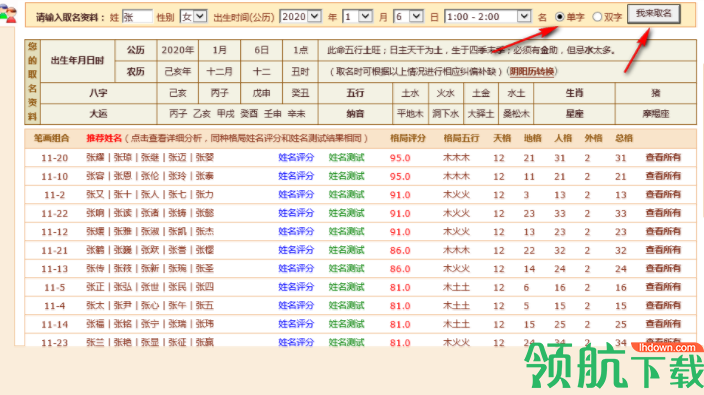Image resolution: width=704 pixels, height=395 pixels.
Task: Click 查看所有 in the 11-2 row
Action: point(663,194)
